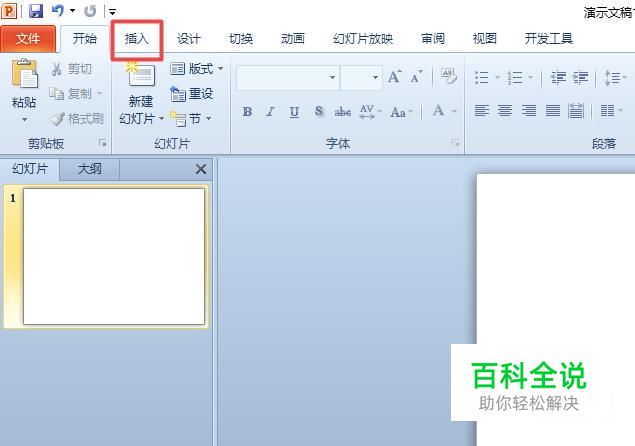635x446 pixels.
Task: Click the Aa Change Case icon
Action: pyautogui.click(x=398, y=112)
